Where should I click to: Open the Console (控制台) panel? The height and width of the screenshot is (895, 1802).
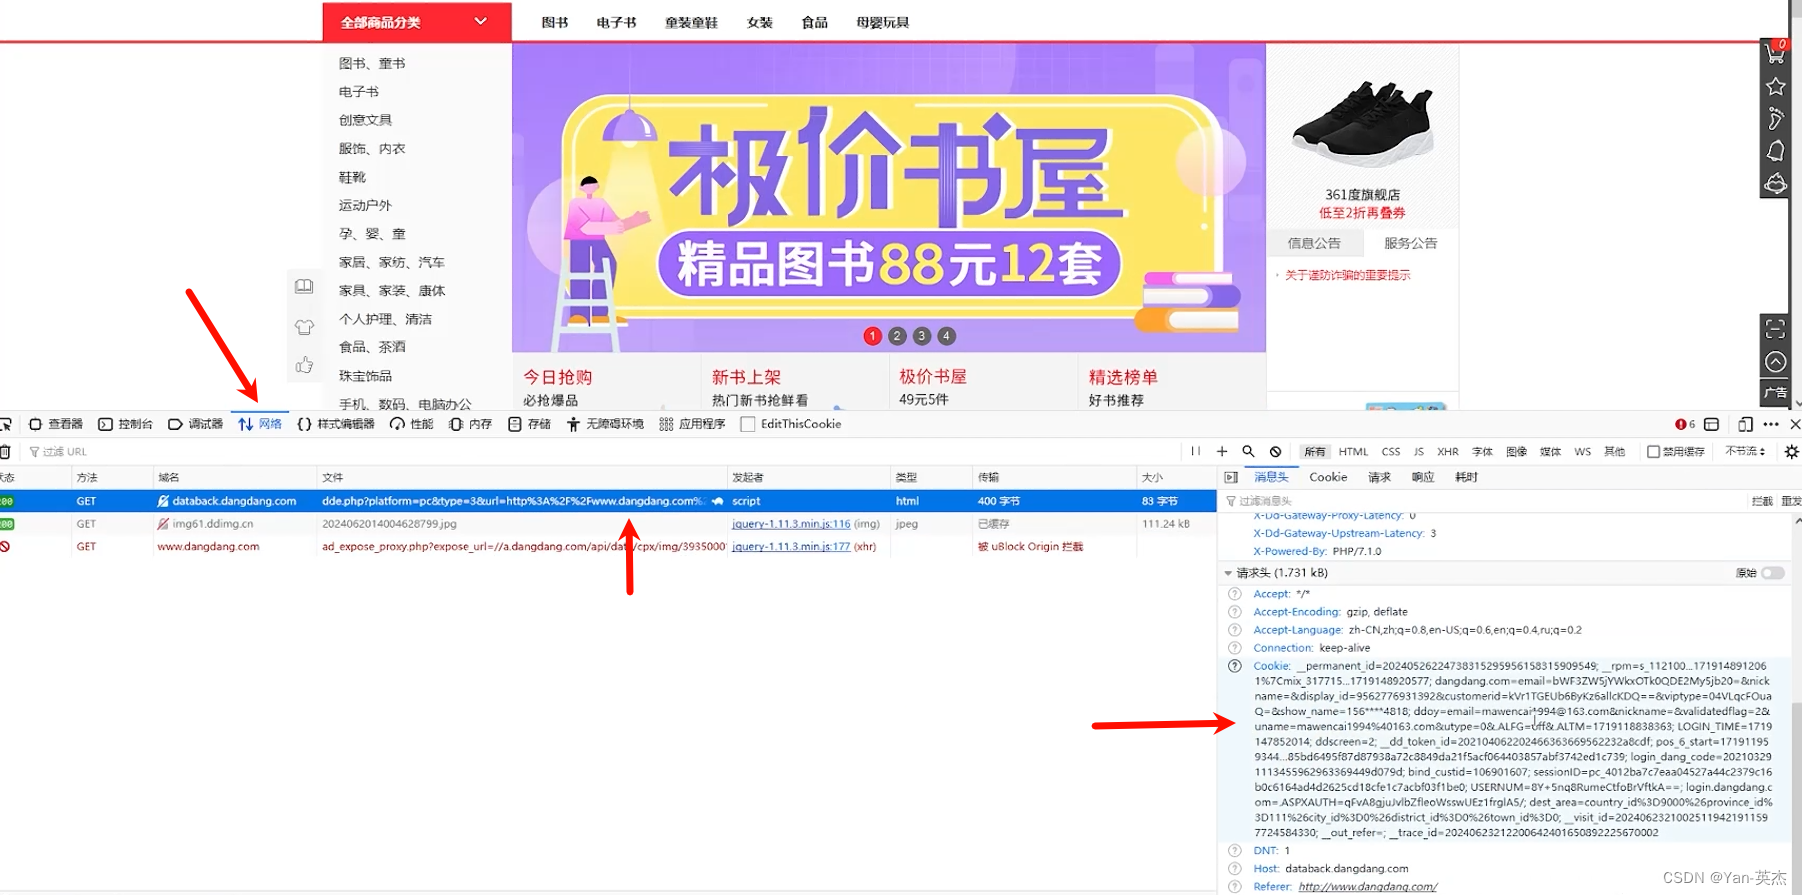pos(126,424)
